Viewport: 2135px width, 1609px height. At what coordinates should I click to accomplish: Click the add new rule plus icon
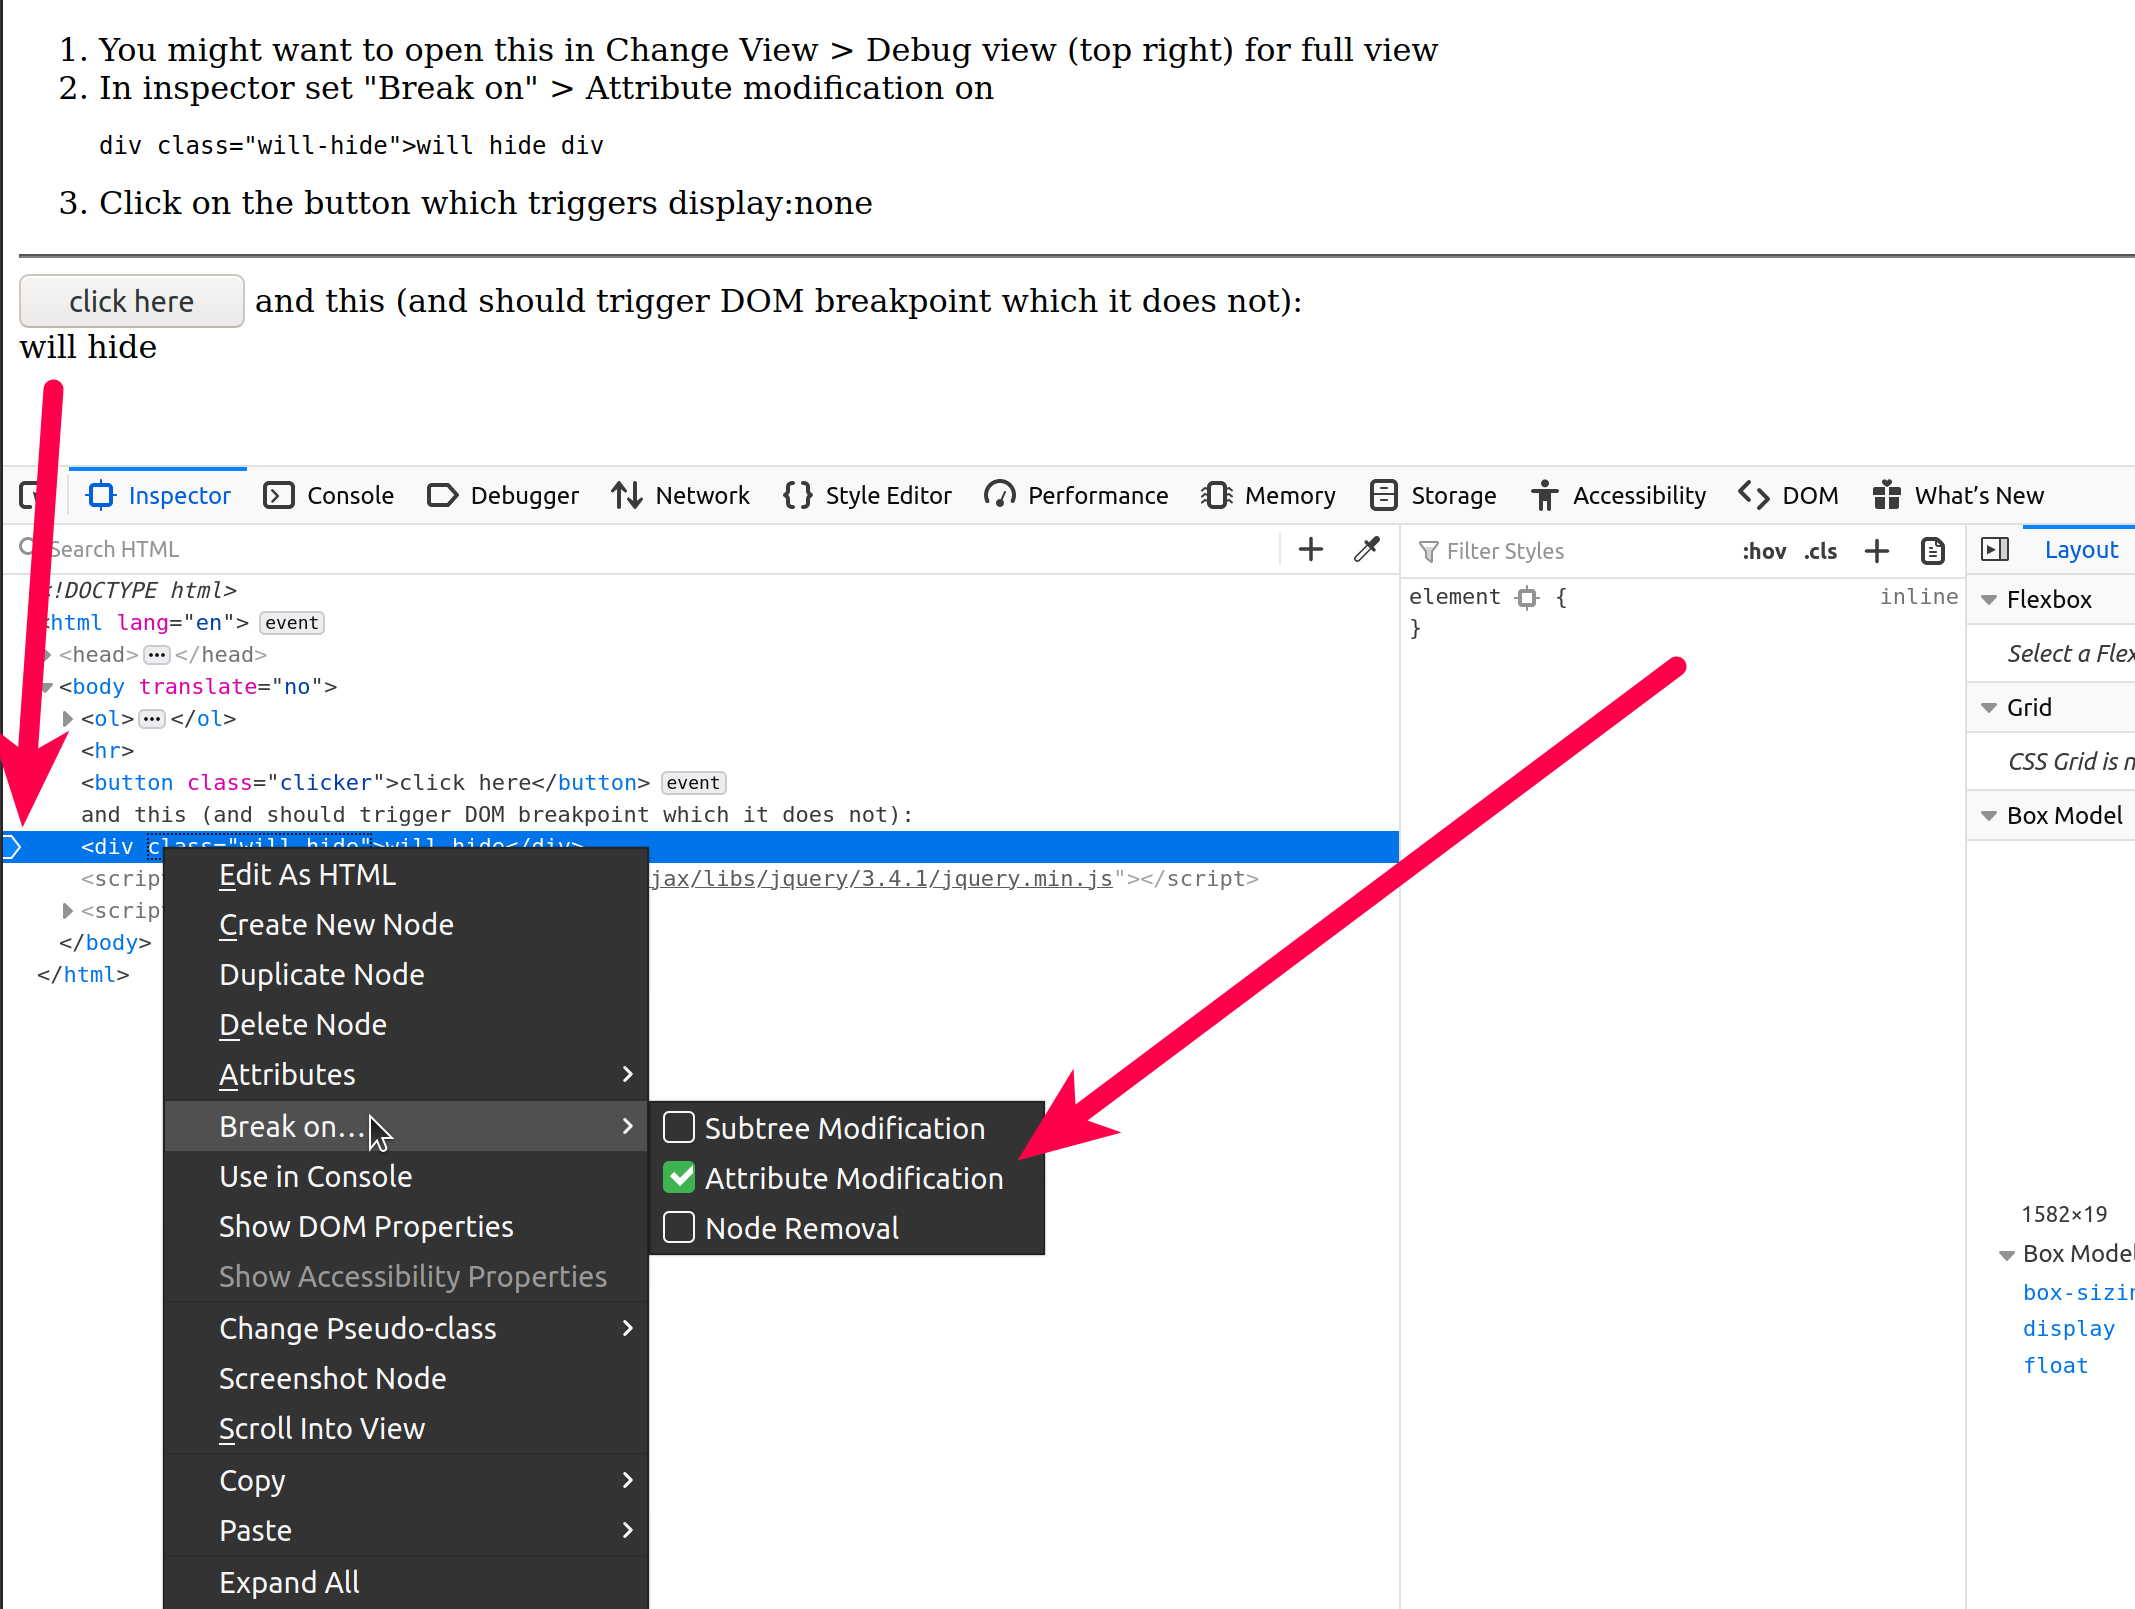point(1877,551)
